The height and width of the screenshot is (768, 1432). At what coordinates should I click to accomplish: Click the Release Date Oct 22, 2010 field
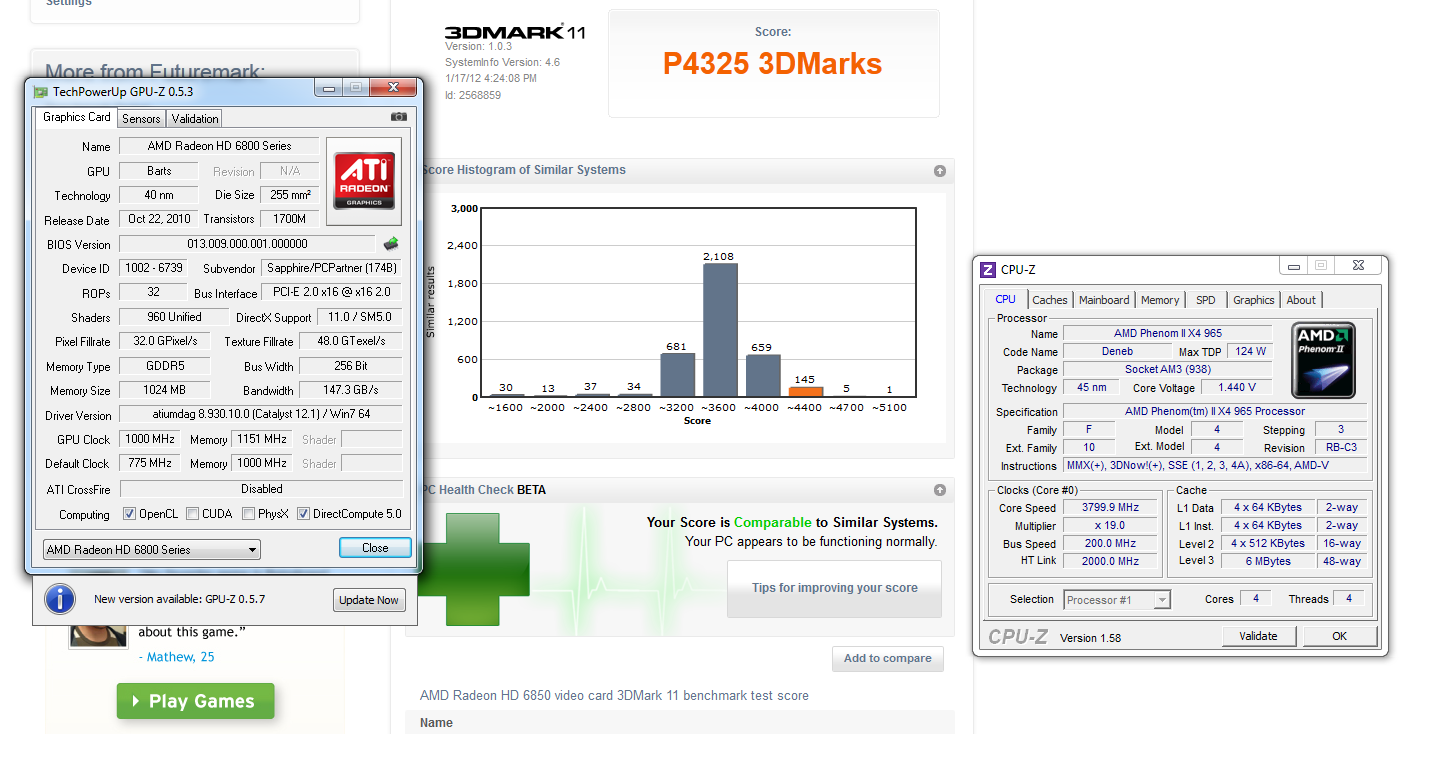point(157,219)
